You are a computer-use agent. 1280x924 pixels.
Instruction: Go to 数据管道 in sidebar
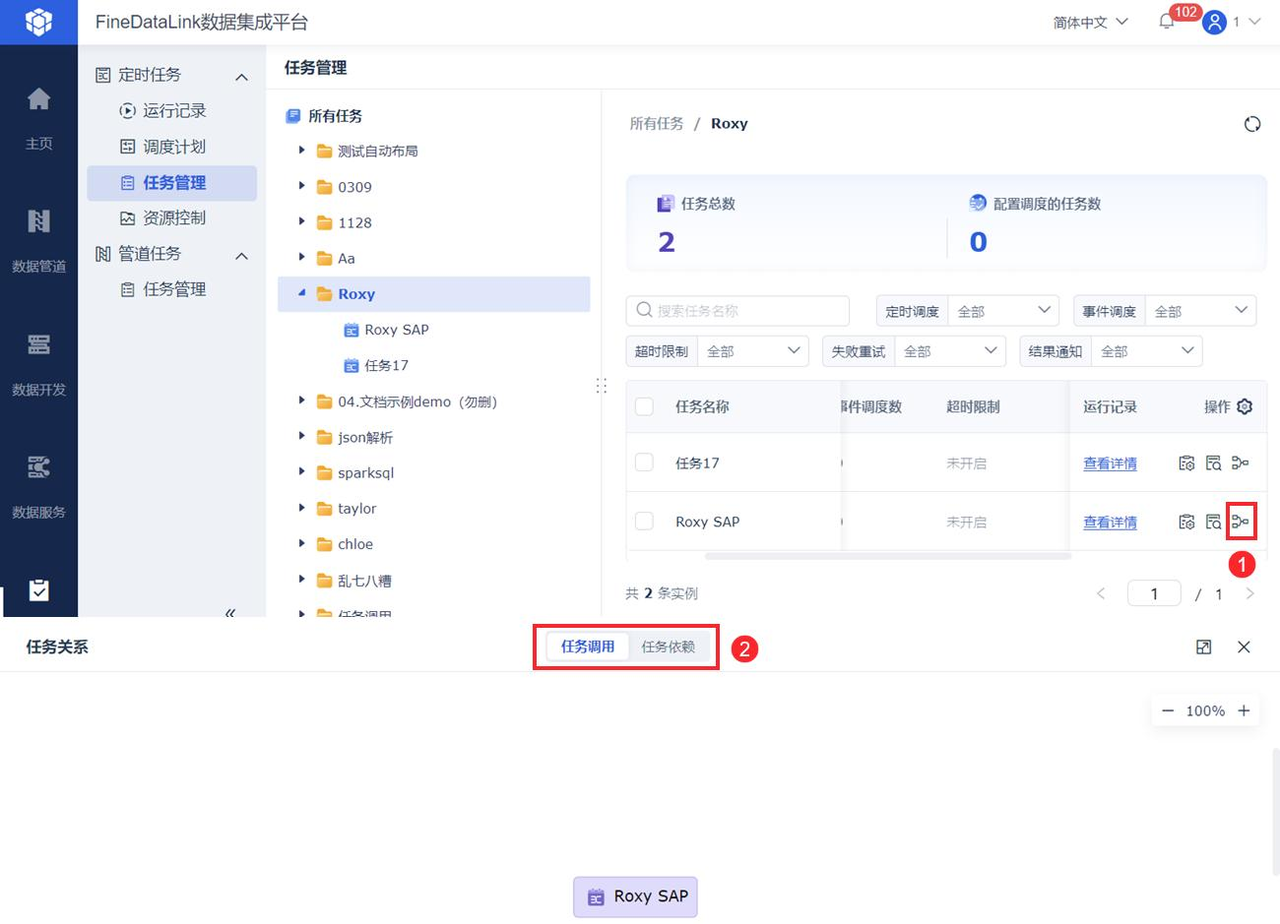point(38,241)
